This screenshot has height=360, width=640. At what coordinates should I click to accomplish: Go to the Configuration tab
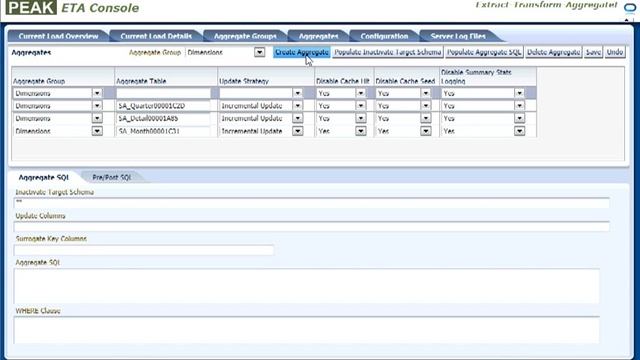tap(384, 36)
